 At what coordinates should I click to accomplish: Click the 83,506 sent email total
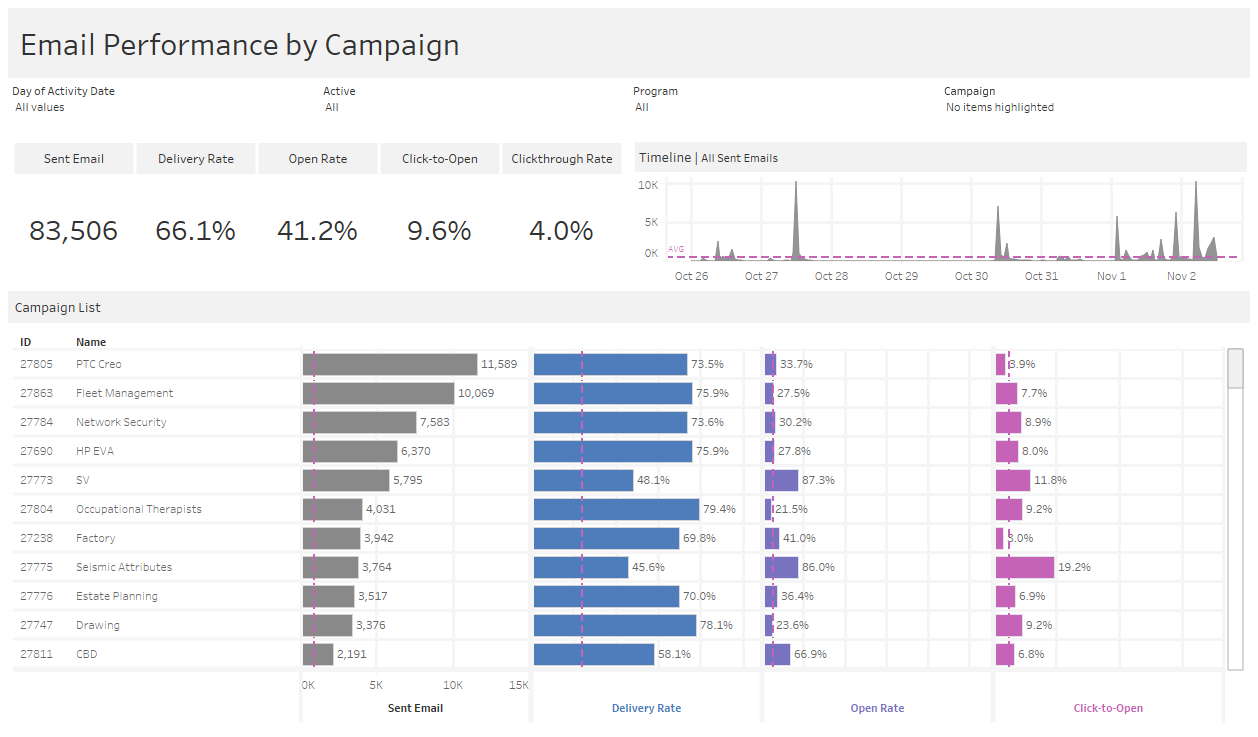click(73, 231)
